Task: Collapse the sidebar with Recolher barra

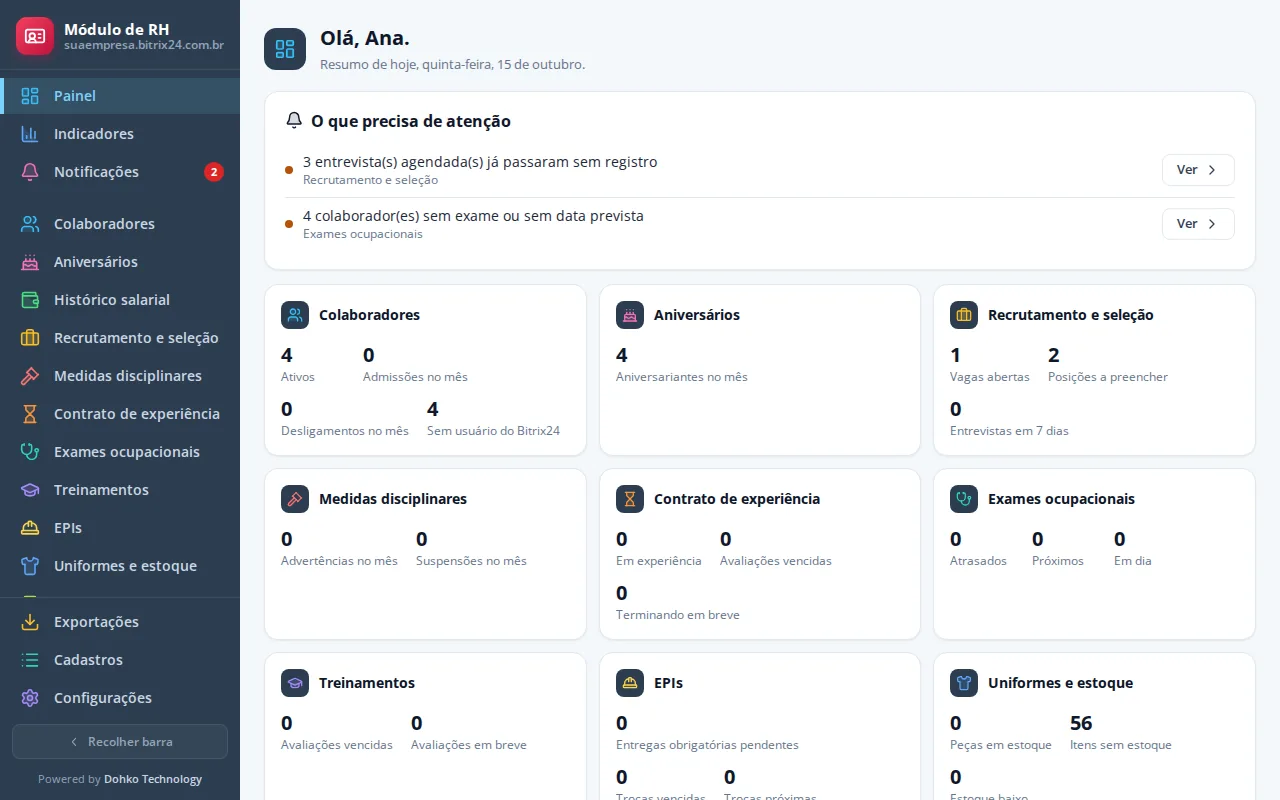Action: (120, 742)
